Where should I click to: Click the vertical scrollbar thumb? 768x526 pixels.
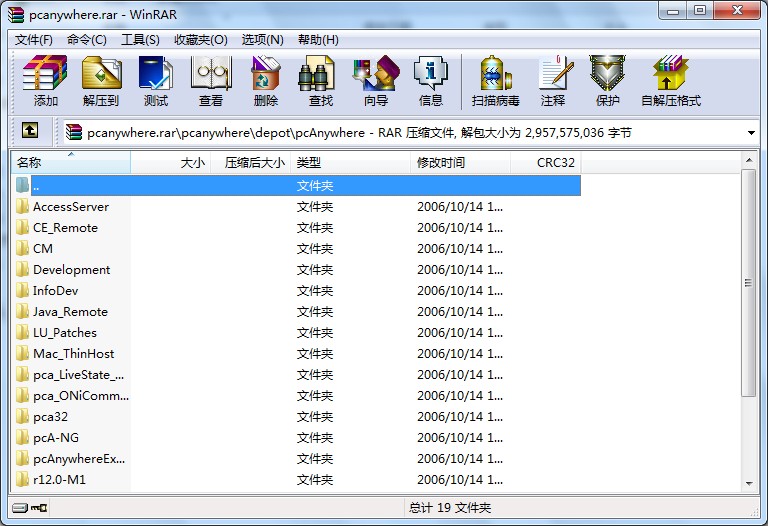748,283
